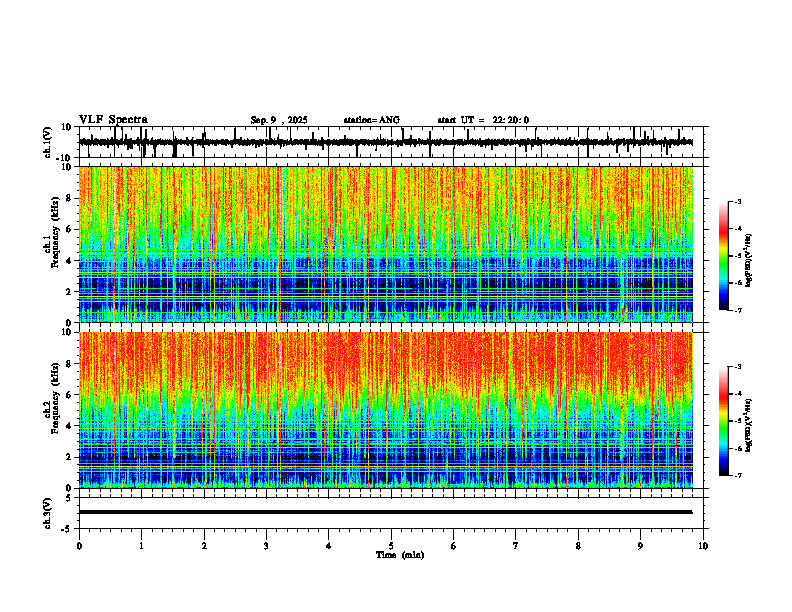Click the '2' kHz tick of ch.2 spectrogram
Viewport: 792px width, 612px height.
click(70, 457)
